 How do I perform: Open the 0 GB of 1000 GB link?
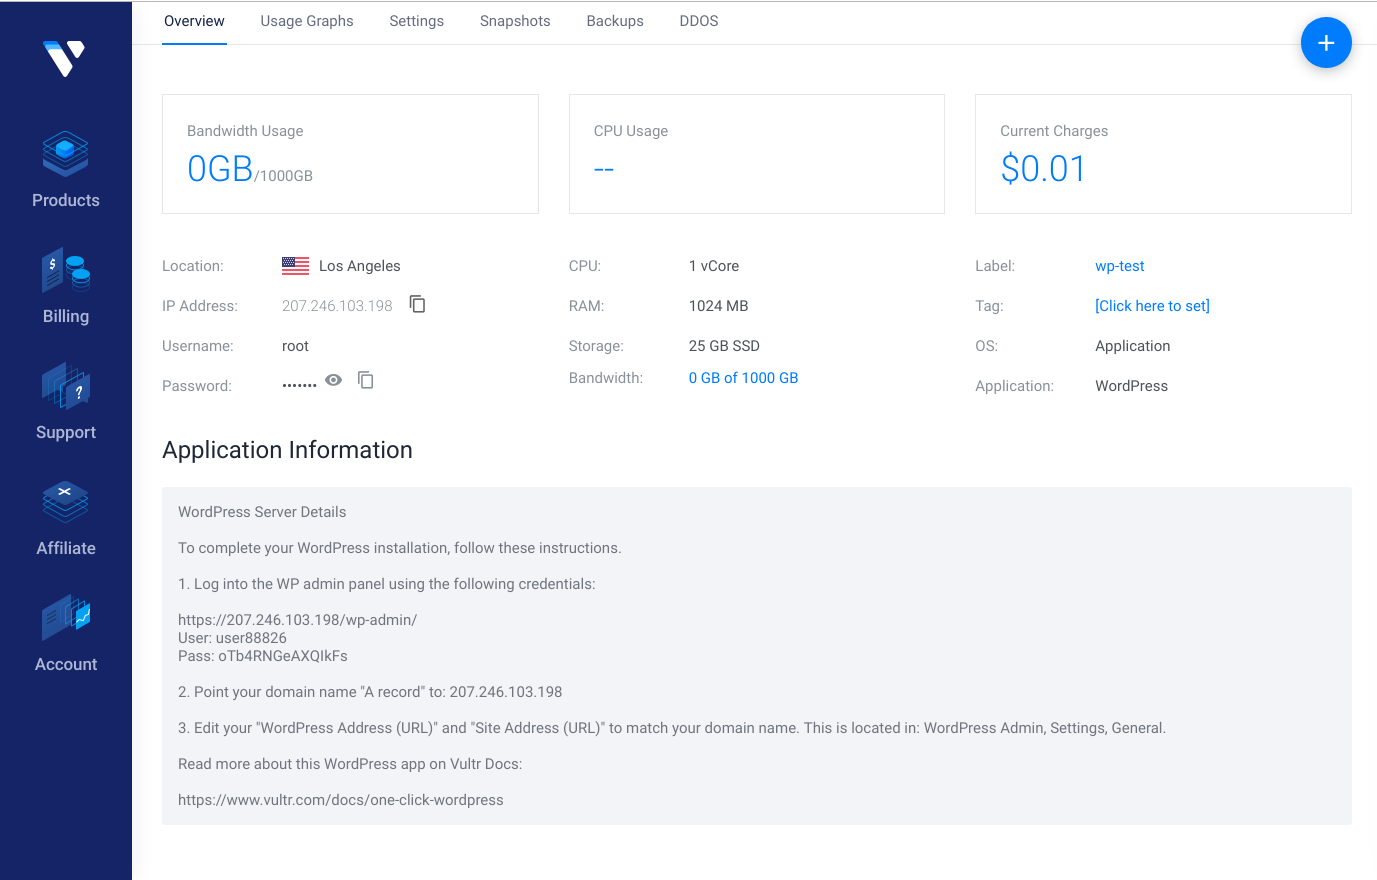(x=743, y=378)
